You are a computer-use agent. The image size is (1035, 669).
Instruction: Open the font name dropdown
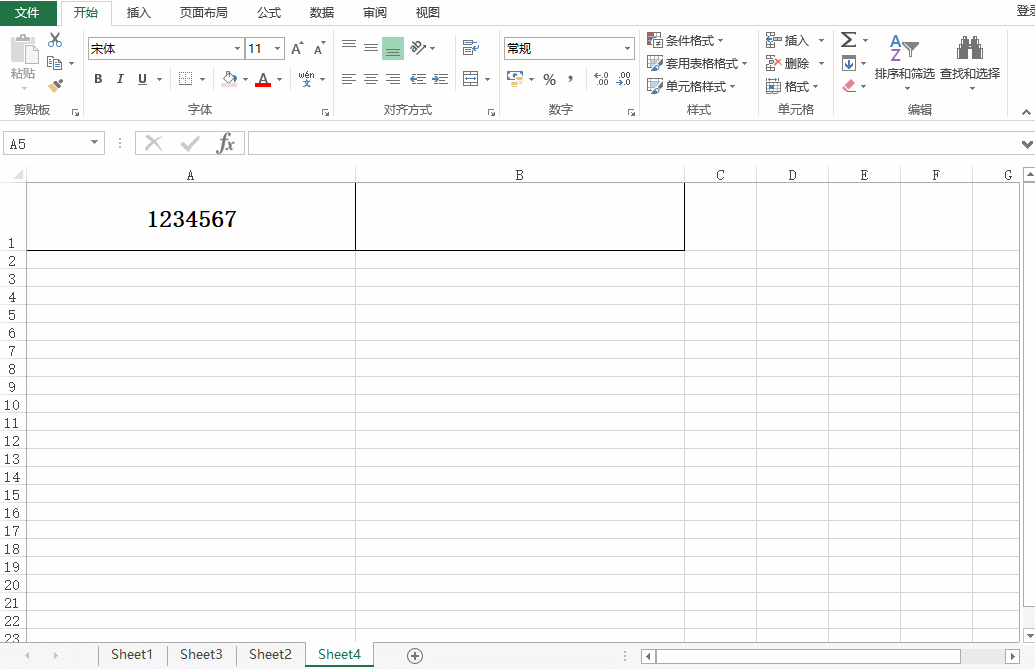coord(237,47)
